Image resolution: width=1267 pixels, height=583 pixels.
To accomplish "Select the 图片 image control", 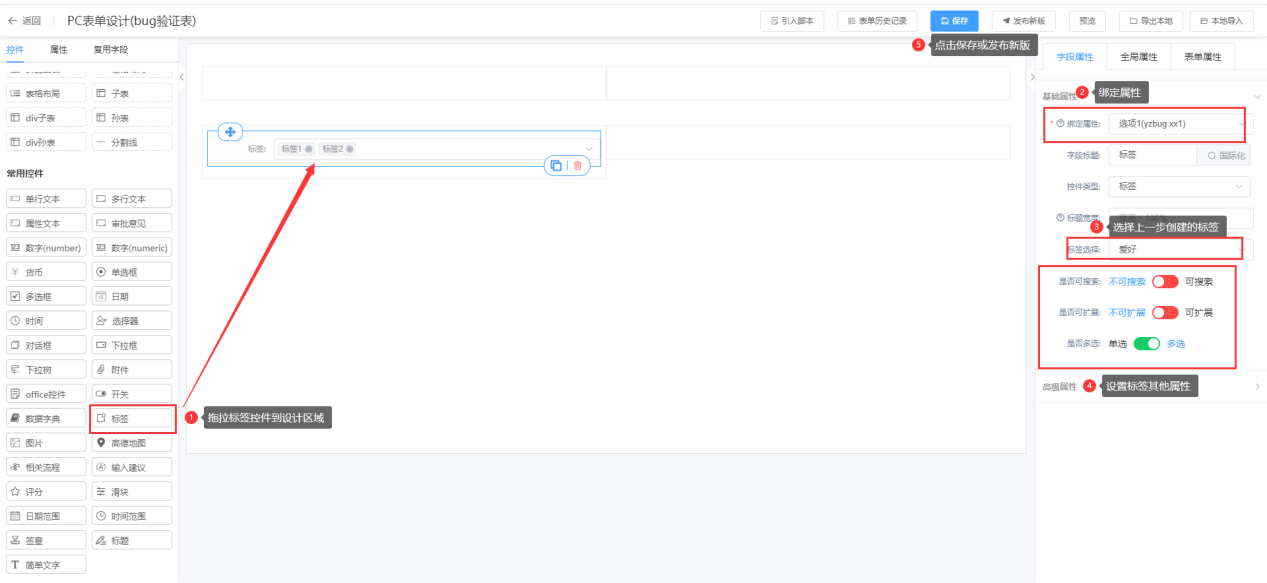I will coord(46,442).
